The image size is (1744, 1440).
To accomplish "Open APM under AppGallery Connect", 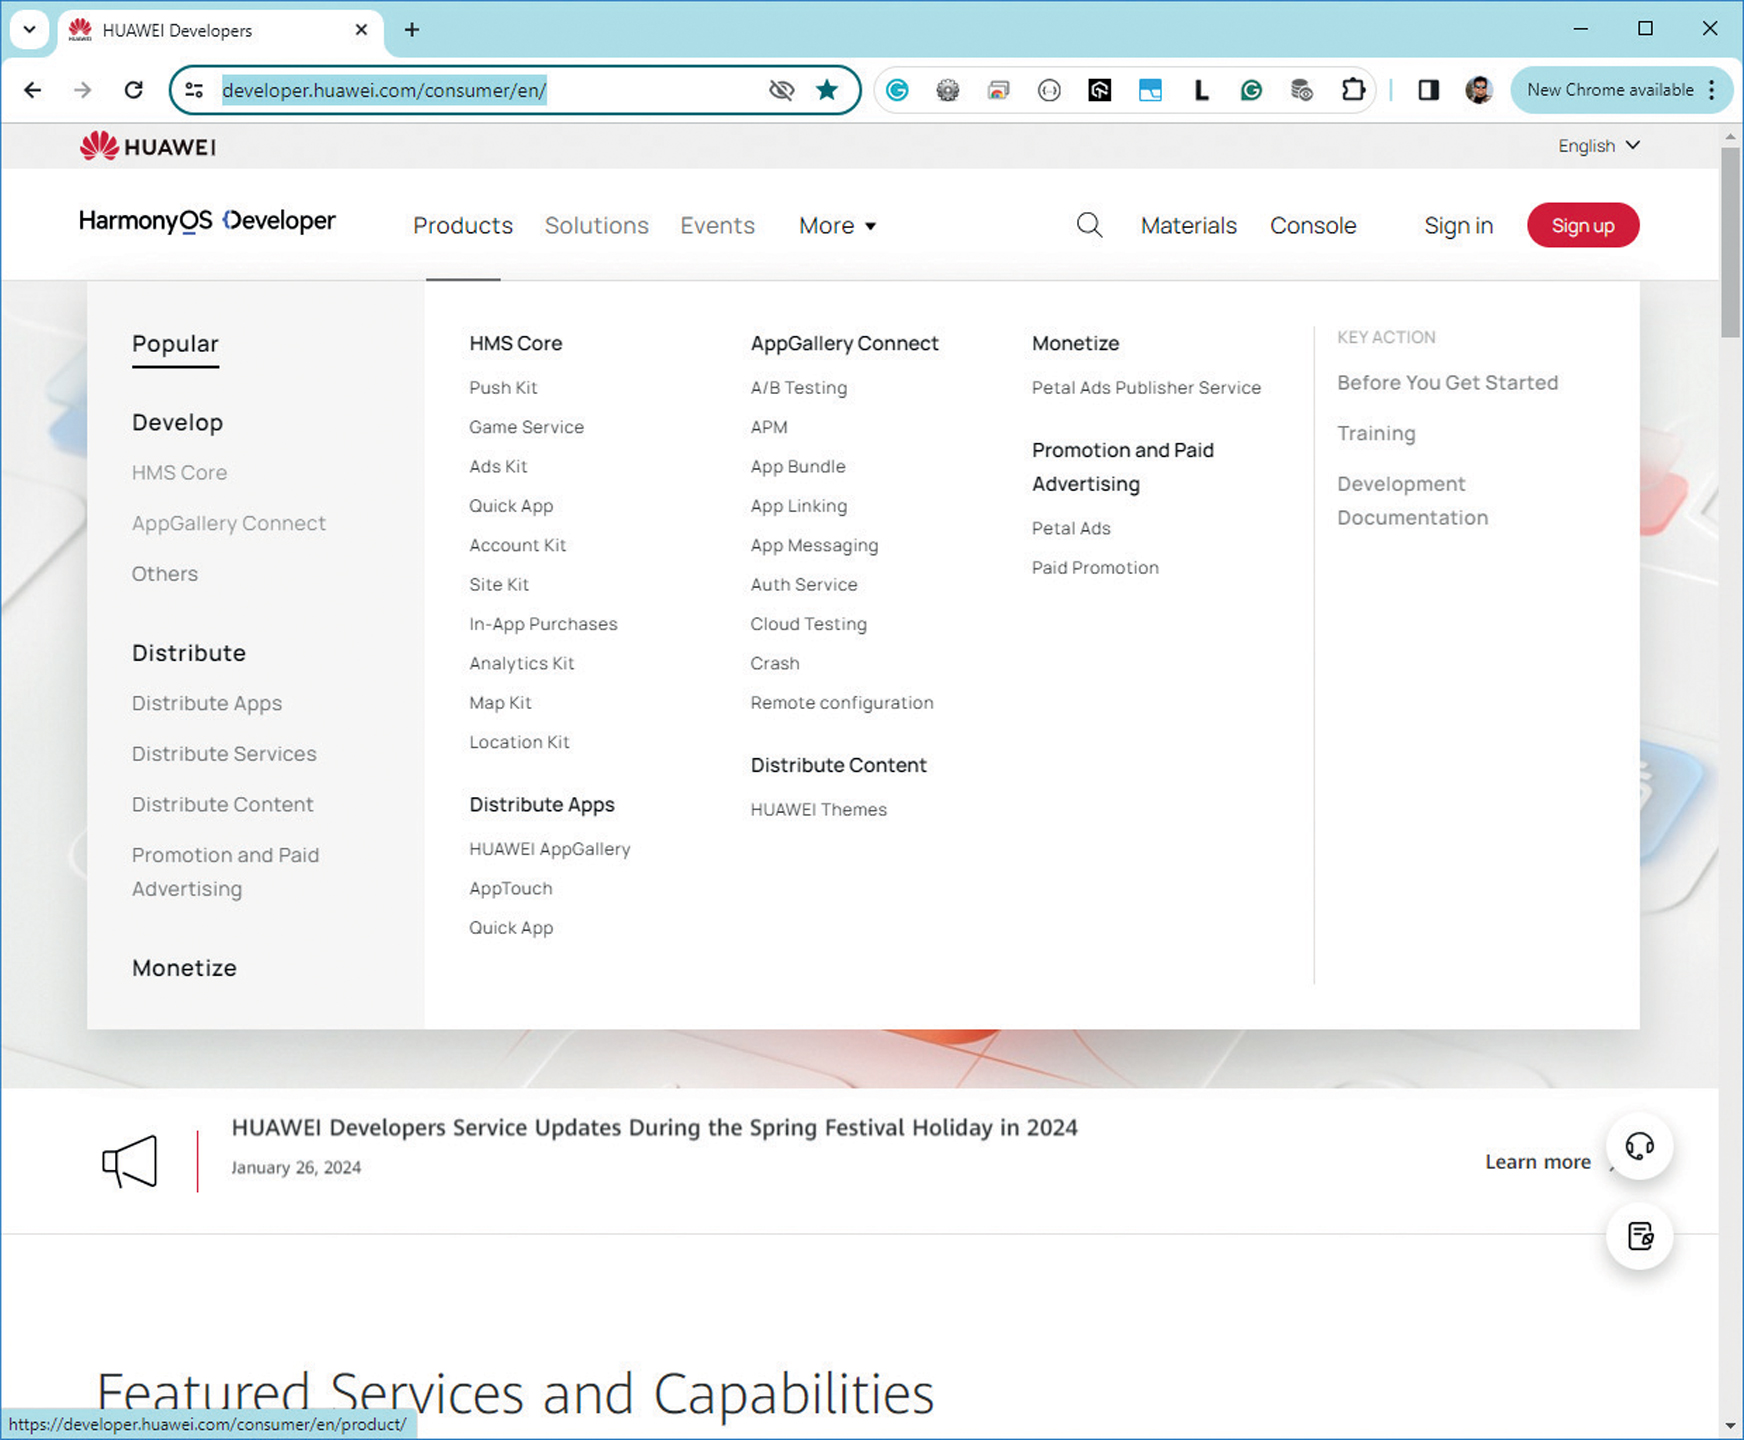I will pyautogui.click(x=768, y=427).
